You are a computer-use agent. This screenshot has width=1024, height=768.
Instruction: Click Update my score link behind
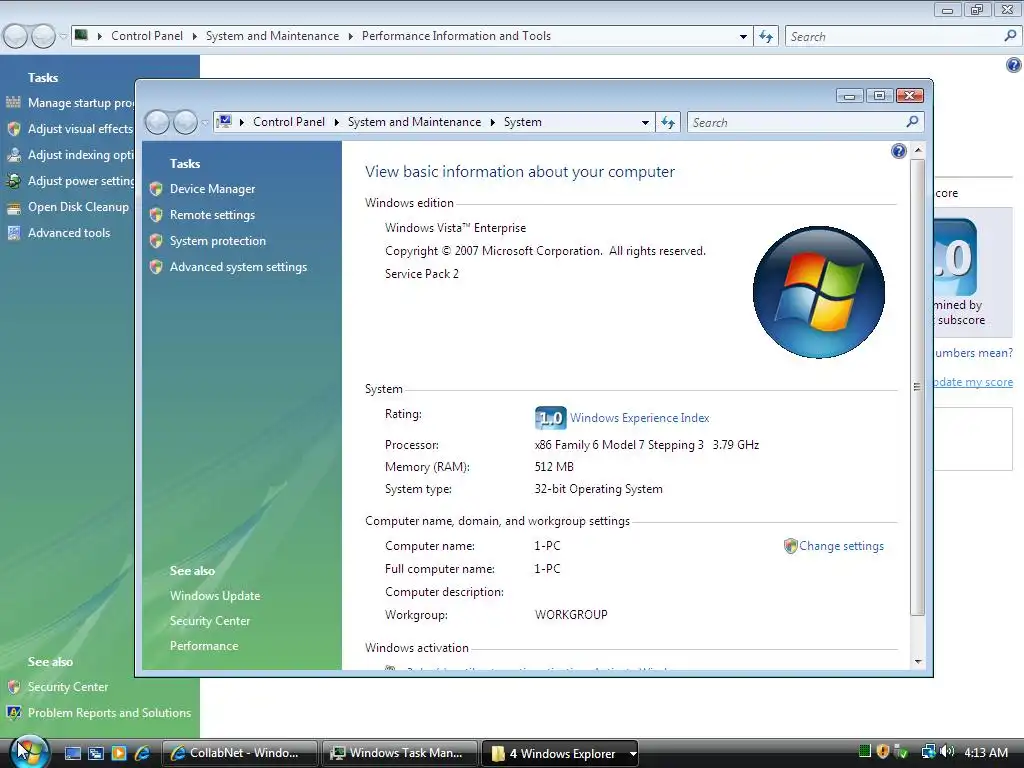click(x=973, y=382)
